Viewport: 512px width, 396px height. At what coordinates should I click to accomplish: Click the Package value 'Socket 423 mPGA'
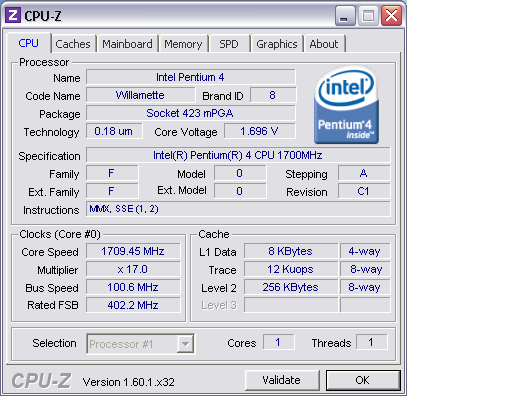[x=191, y=113]
